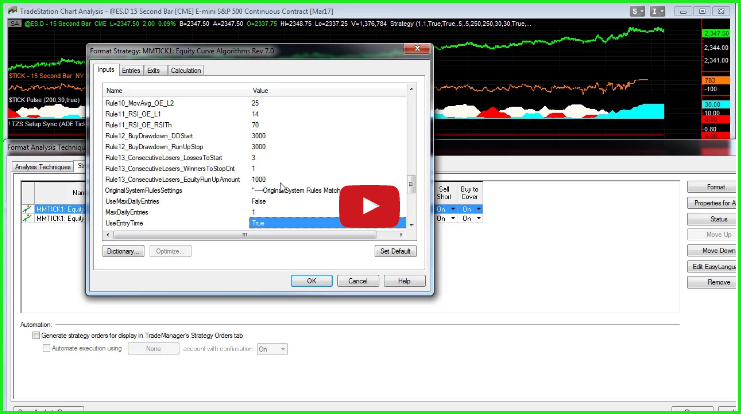The height and width of the screenshot is (414, 741).
Task: Click the second strategy row status icon
Action: click(x=27, y=218)
